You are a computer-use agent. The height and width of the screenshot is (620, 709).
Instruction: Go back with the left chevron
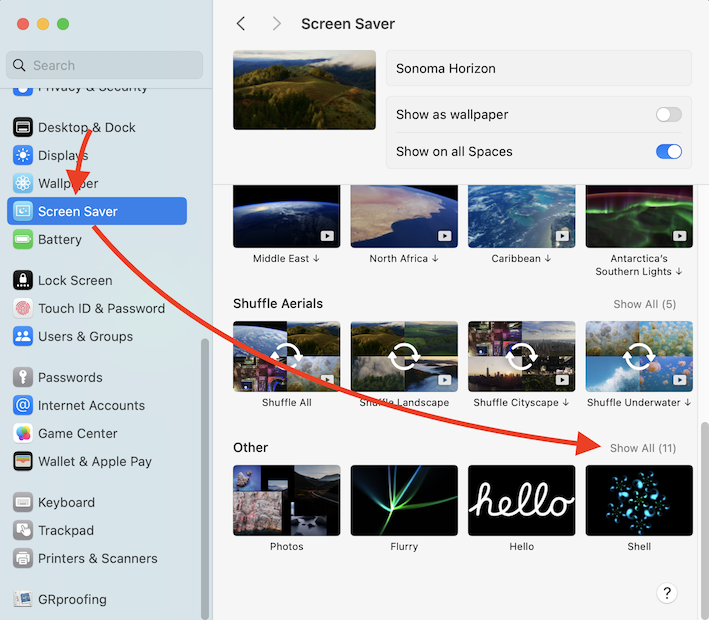click(241, 24)
